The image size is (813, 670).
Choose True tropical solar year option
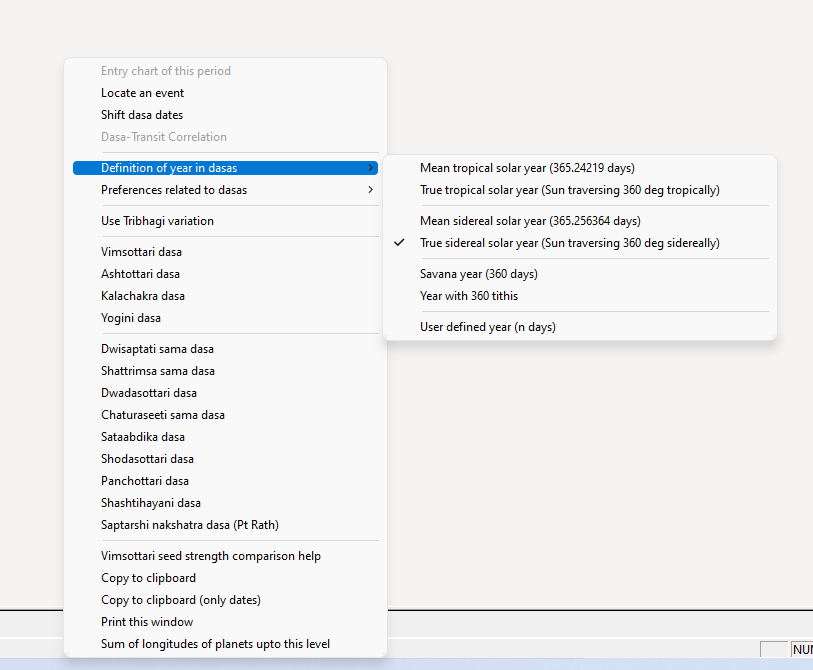(580, 190)
